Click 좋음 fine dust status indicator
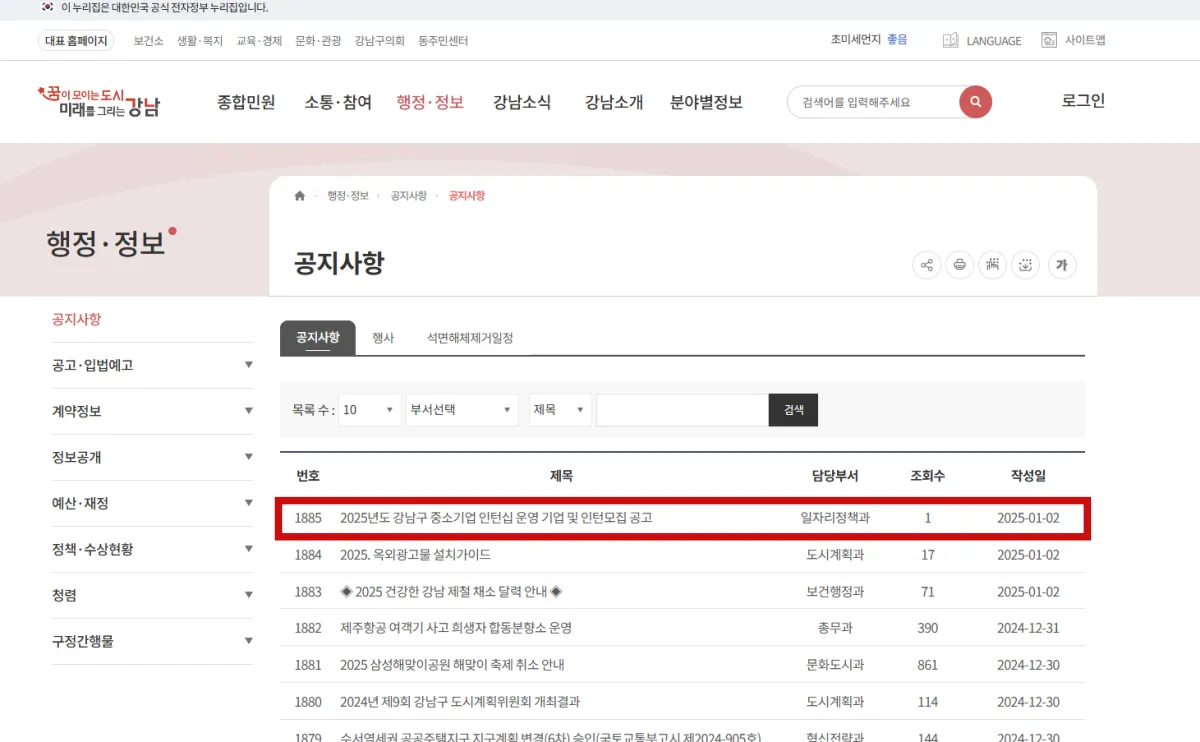Image resolution: width=1200 pixels, height=742 pixels. [896, 40]
